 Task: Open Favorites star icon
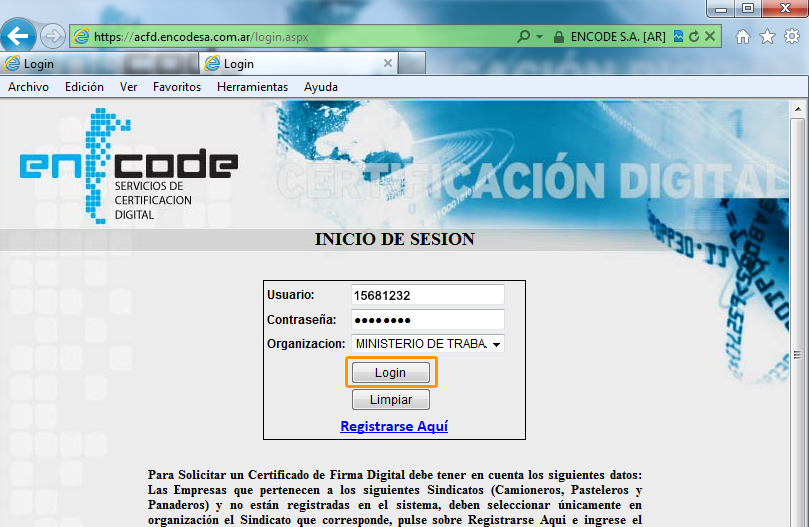(767, 37)
